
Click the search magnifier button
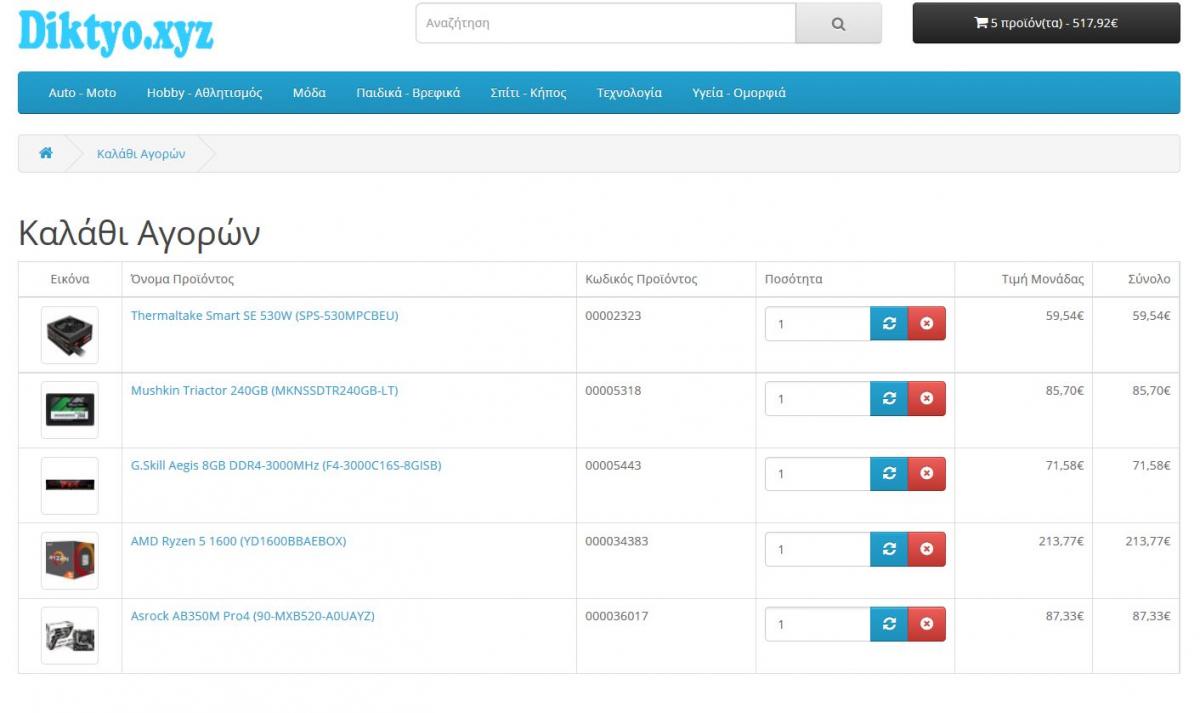click(x=838, y=23)
